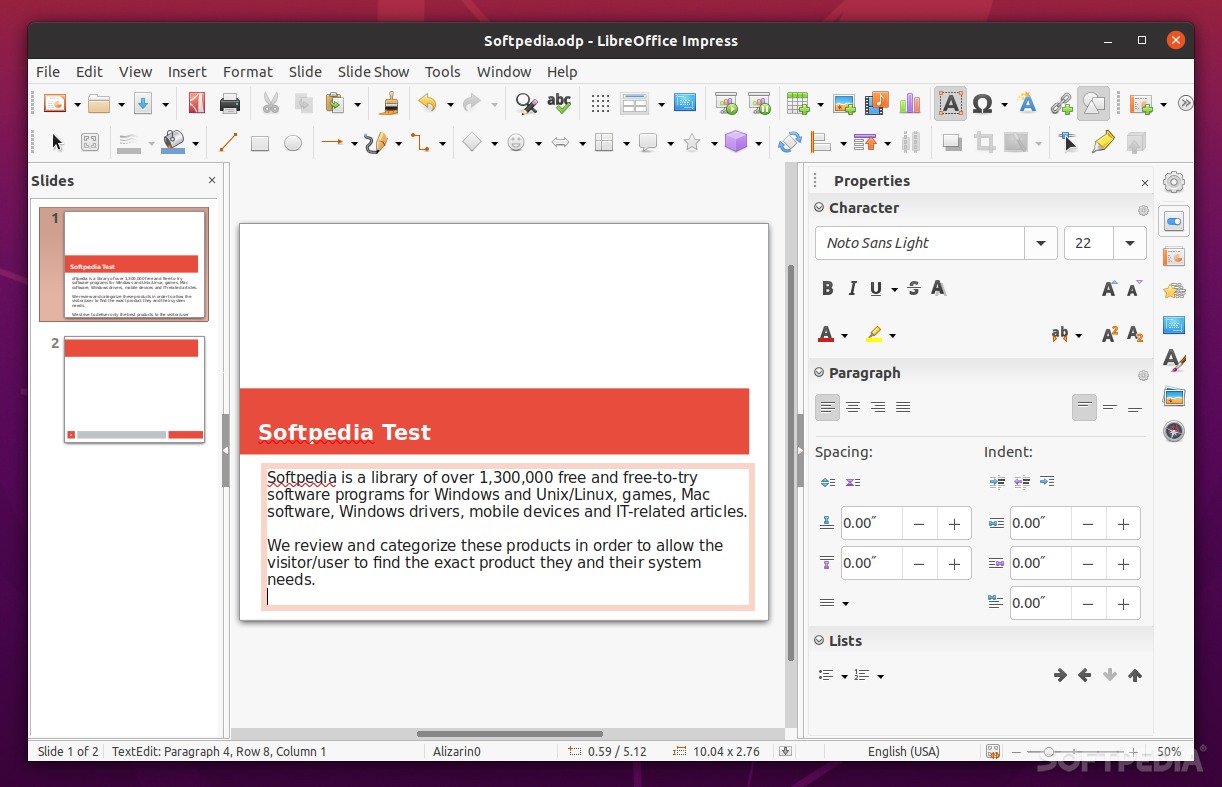Start slideshow from current slide
The image size is (1222, 787).
[x=759, y=103]
